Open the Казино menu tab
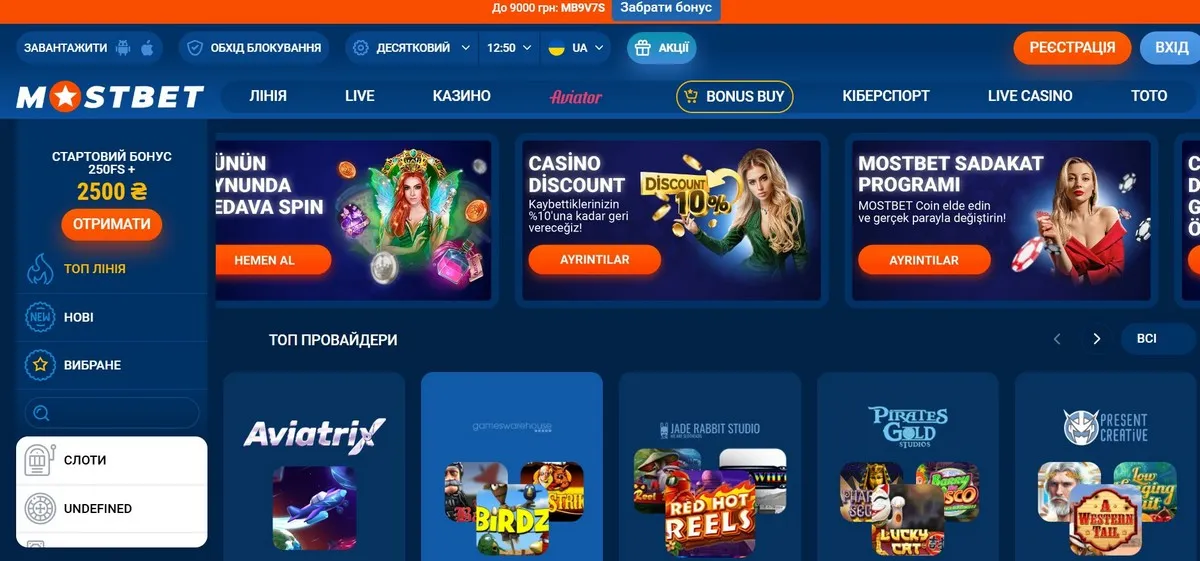1200x561 pixels. click(x=462, y=96)
